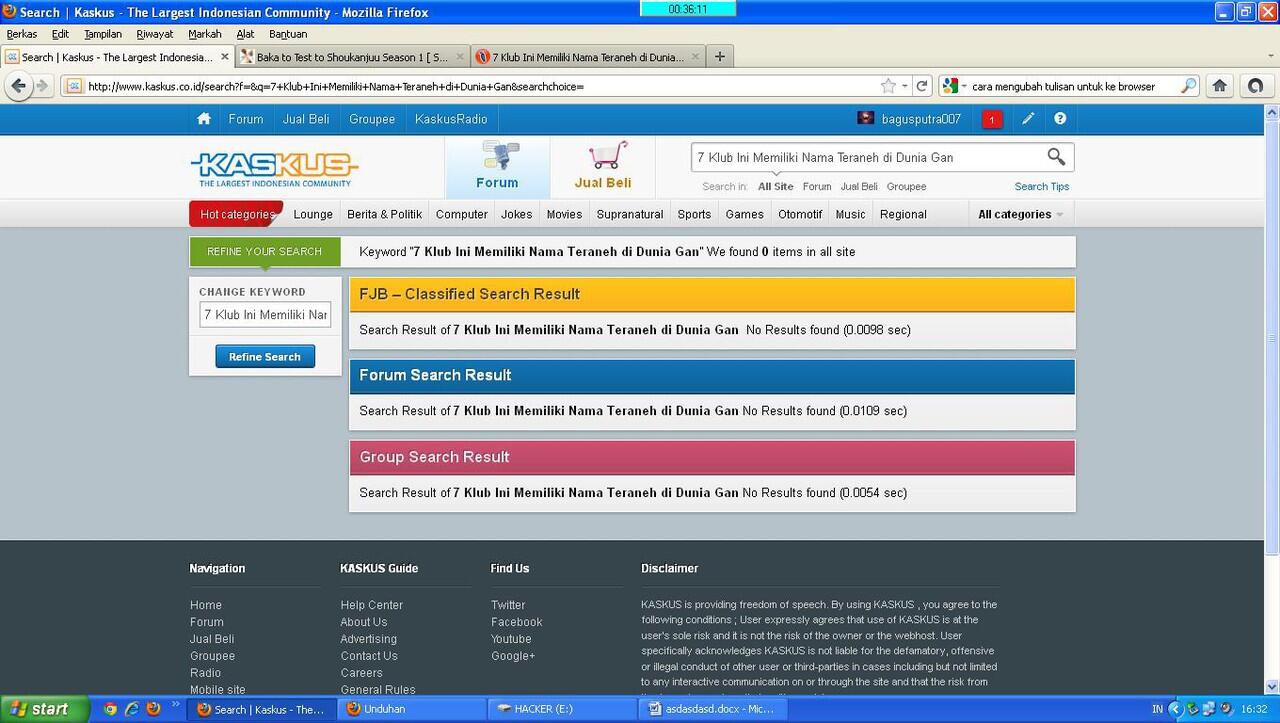Open the Twitter footer link

[508, 605]
